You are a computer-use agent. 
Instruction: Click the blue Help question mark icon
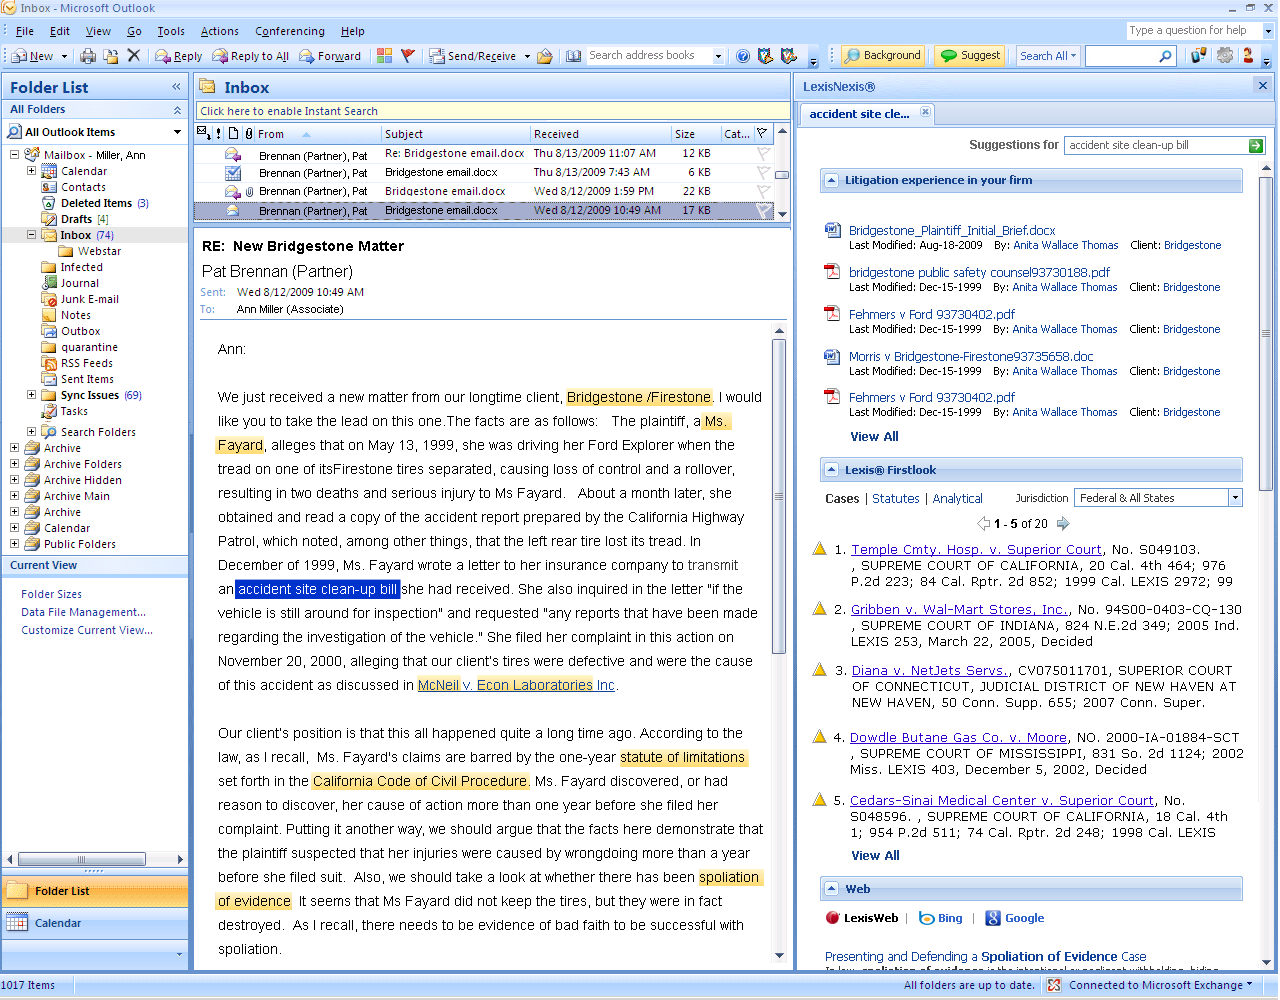(743, 56)
